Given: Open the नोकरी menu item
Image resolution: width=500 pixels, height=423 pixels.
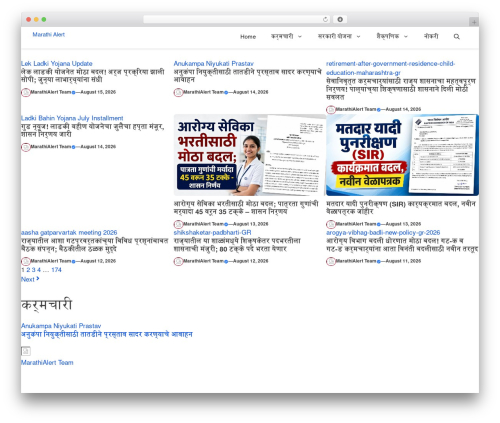Looking at the screenshot, I should point(431,36).
